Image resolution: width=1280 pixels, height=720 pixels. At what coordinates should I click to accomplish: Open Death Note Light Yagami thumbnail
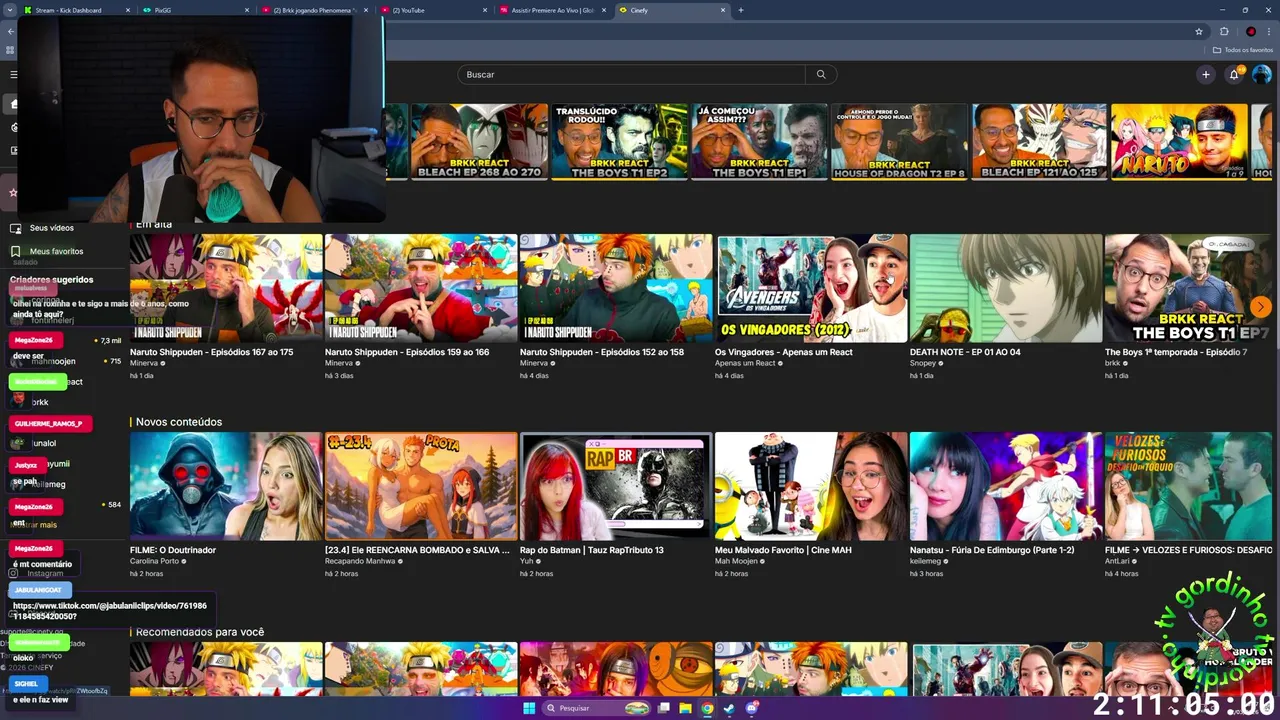[x=1006, y=288]
